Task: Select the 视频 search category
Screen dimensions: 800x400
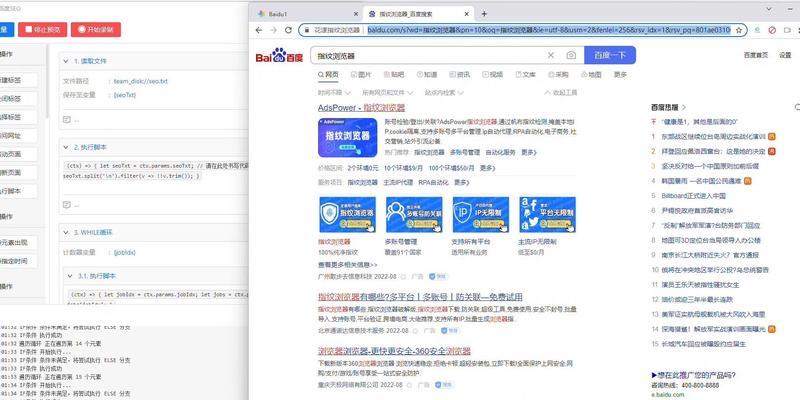Action: [x=493, y=74]
